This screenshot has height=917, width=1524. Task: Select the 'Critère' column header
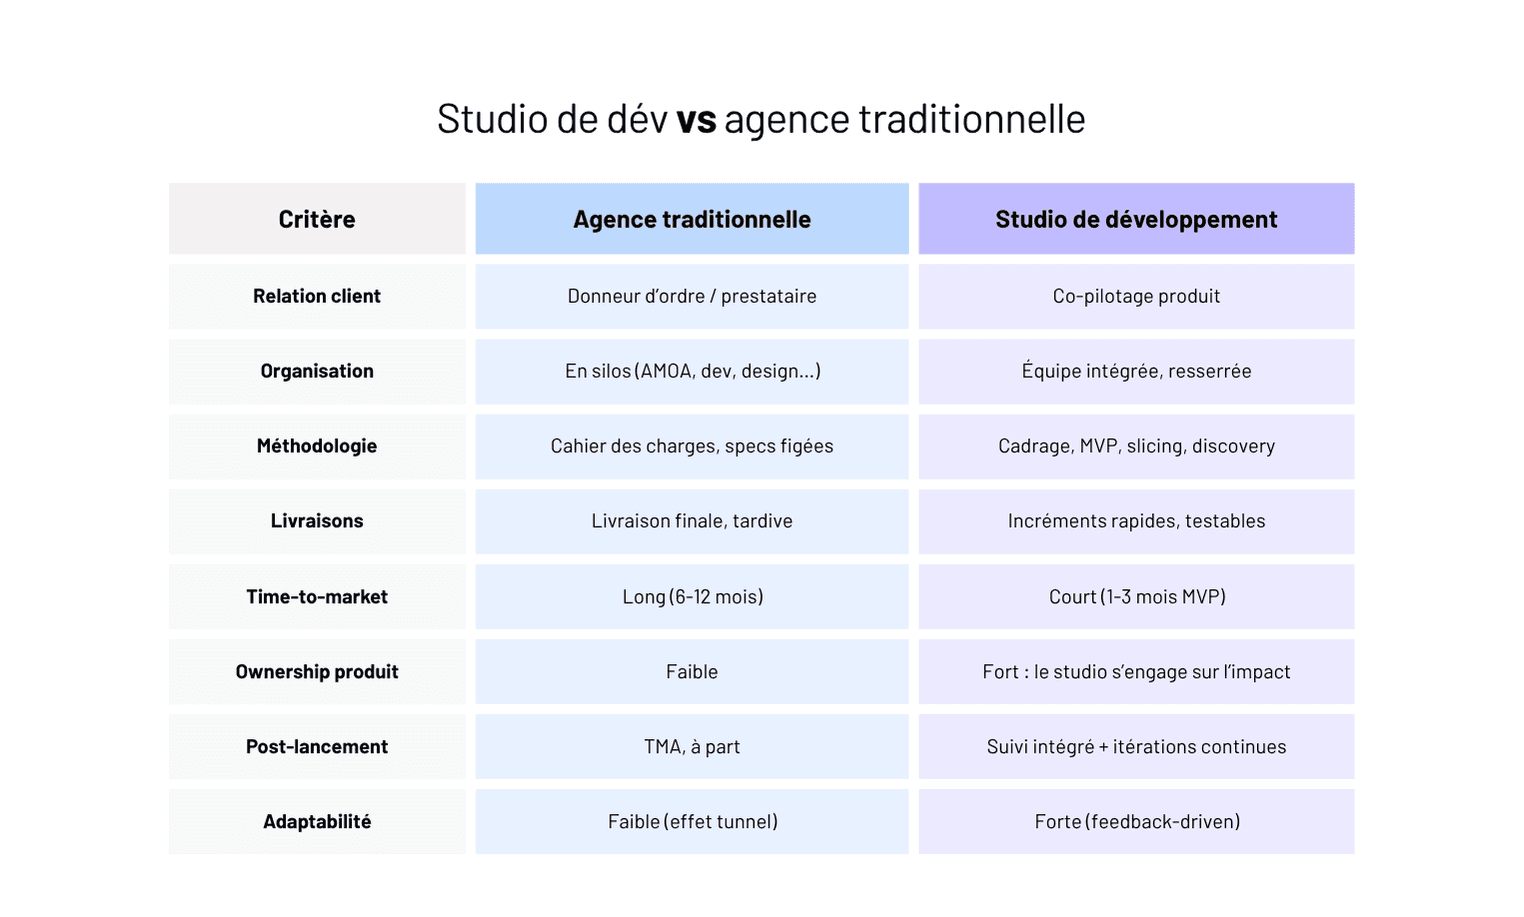point(316,218)
